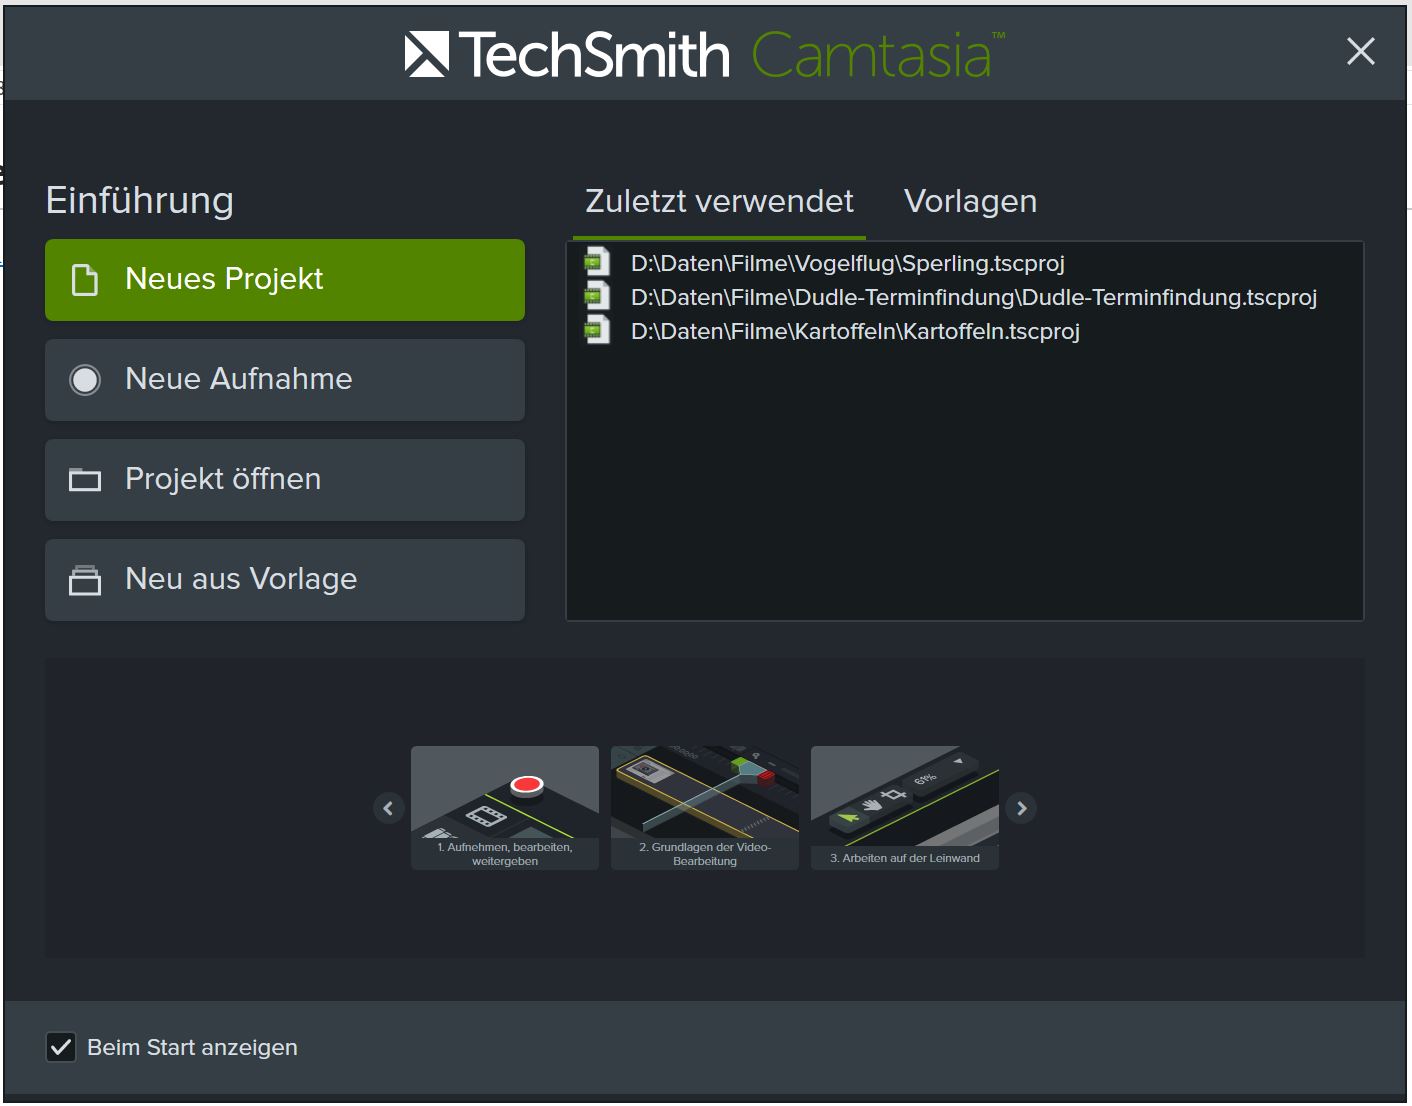Open the Projekt öffnen button

coord(285,480)
